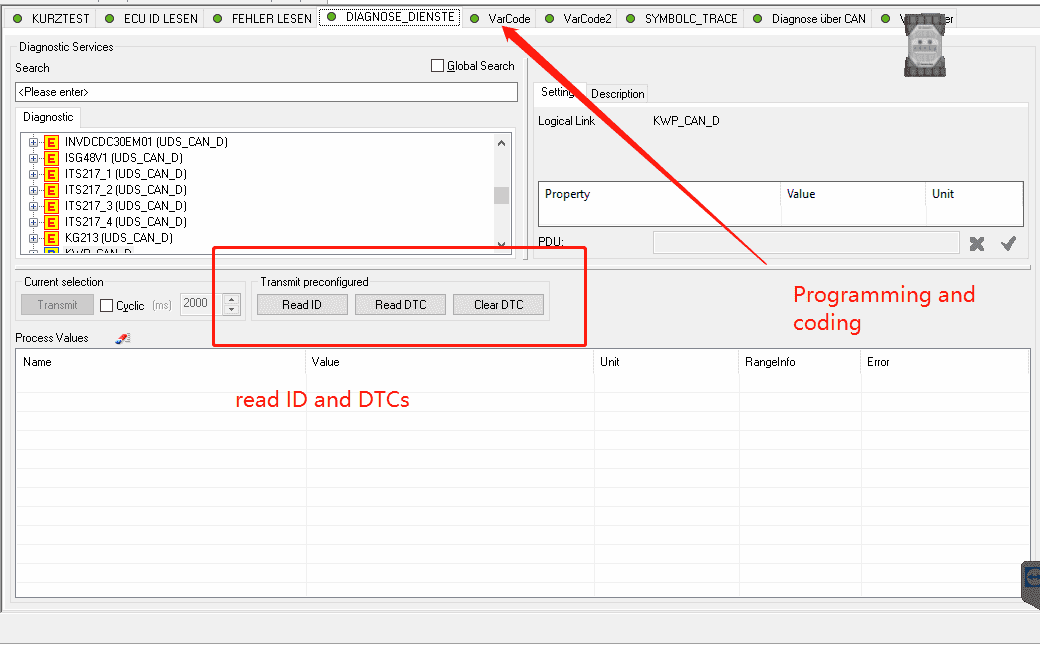
Task: Click the Process Values clear icon
Action: [123, 338]
